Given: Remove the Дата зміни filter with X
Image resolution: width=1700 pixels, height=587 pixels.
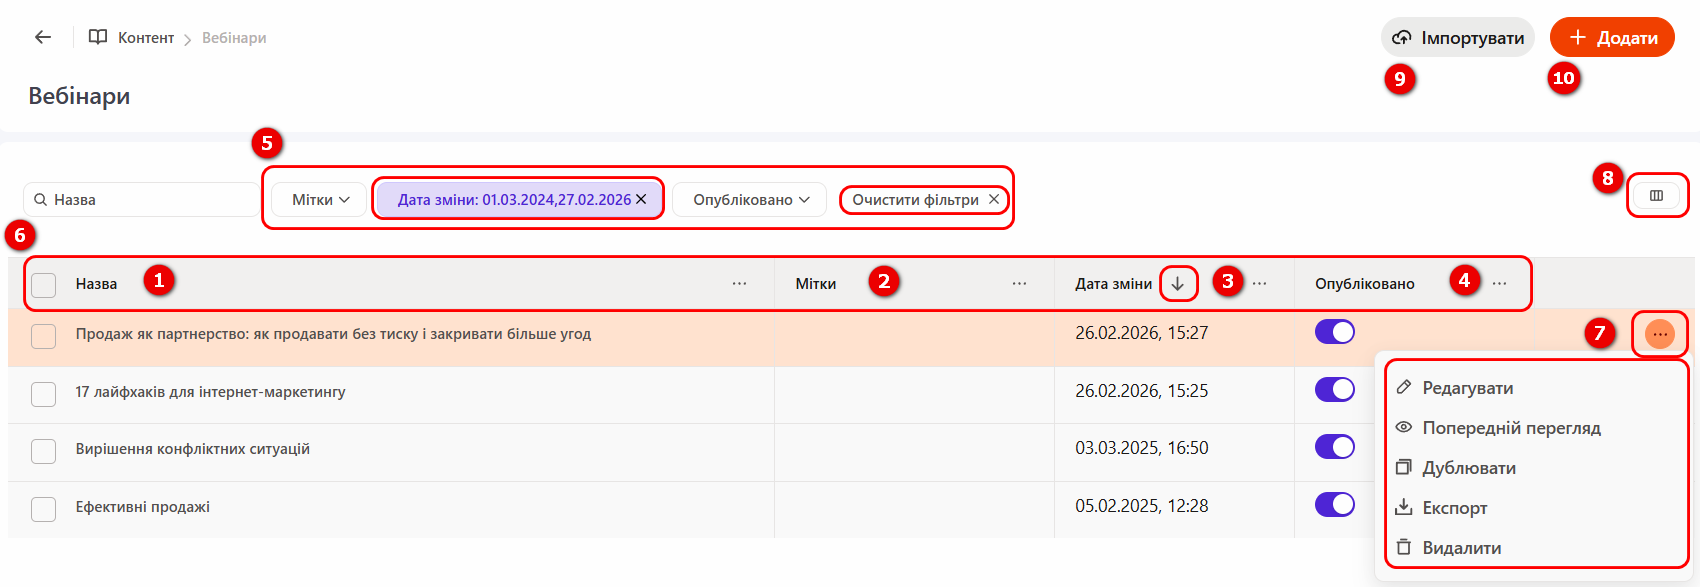Looking at the screenshot, I should 641,199.
